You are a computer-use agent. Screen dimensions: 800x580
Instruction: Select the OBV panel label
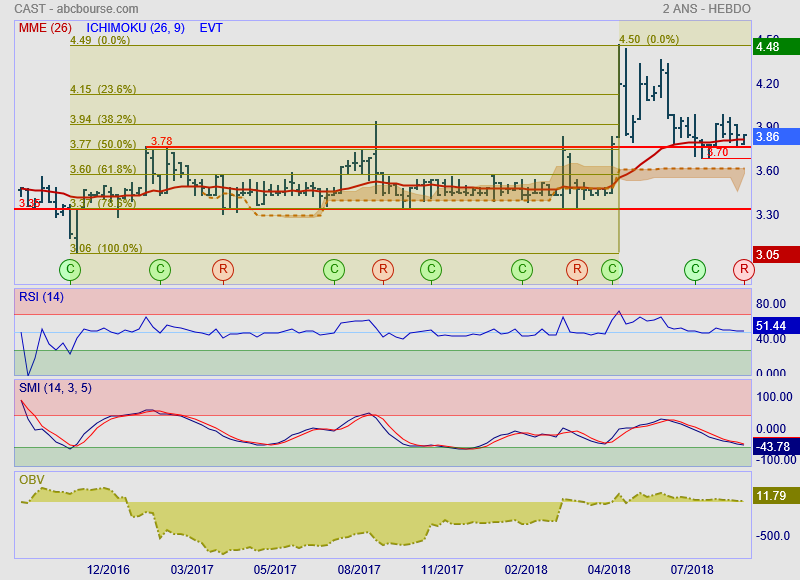[x=32, y=479]
